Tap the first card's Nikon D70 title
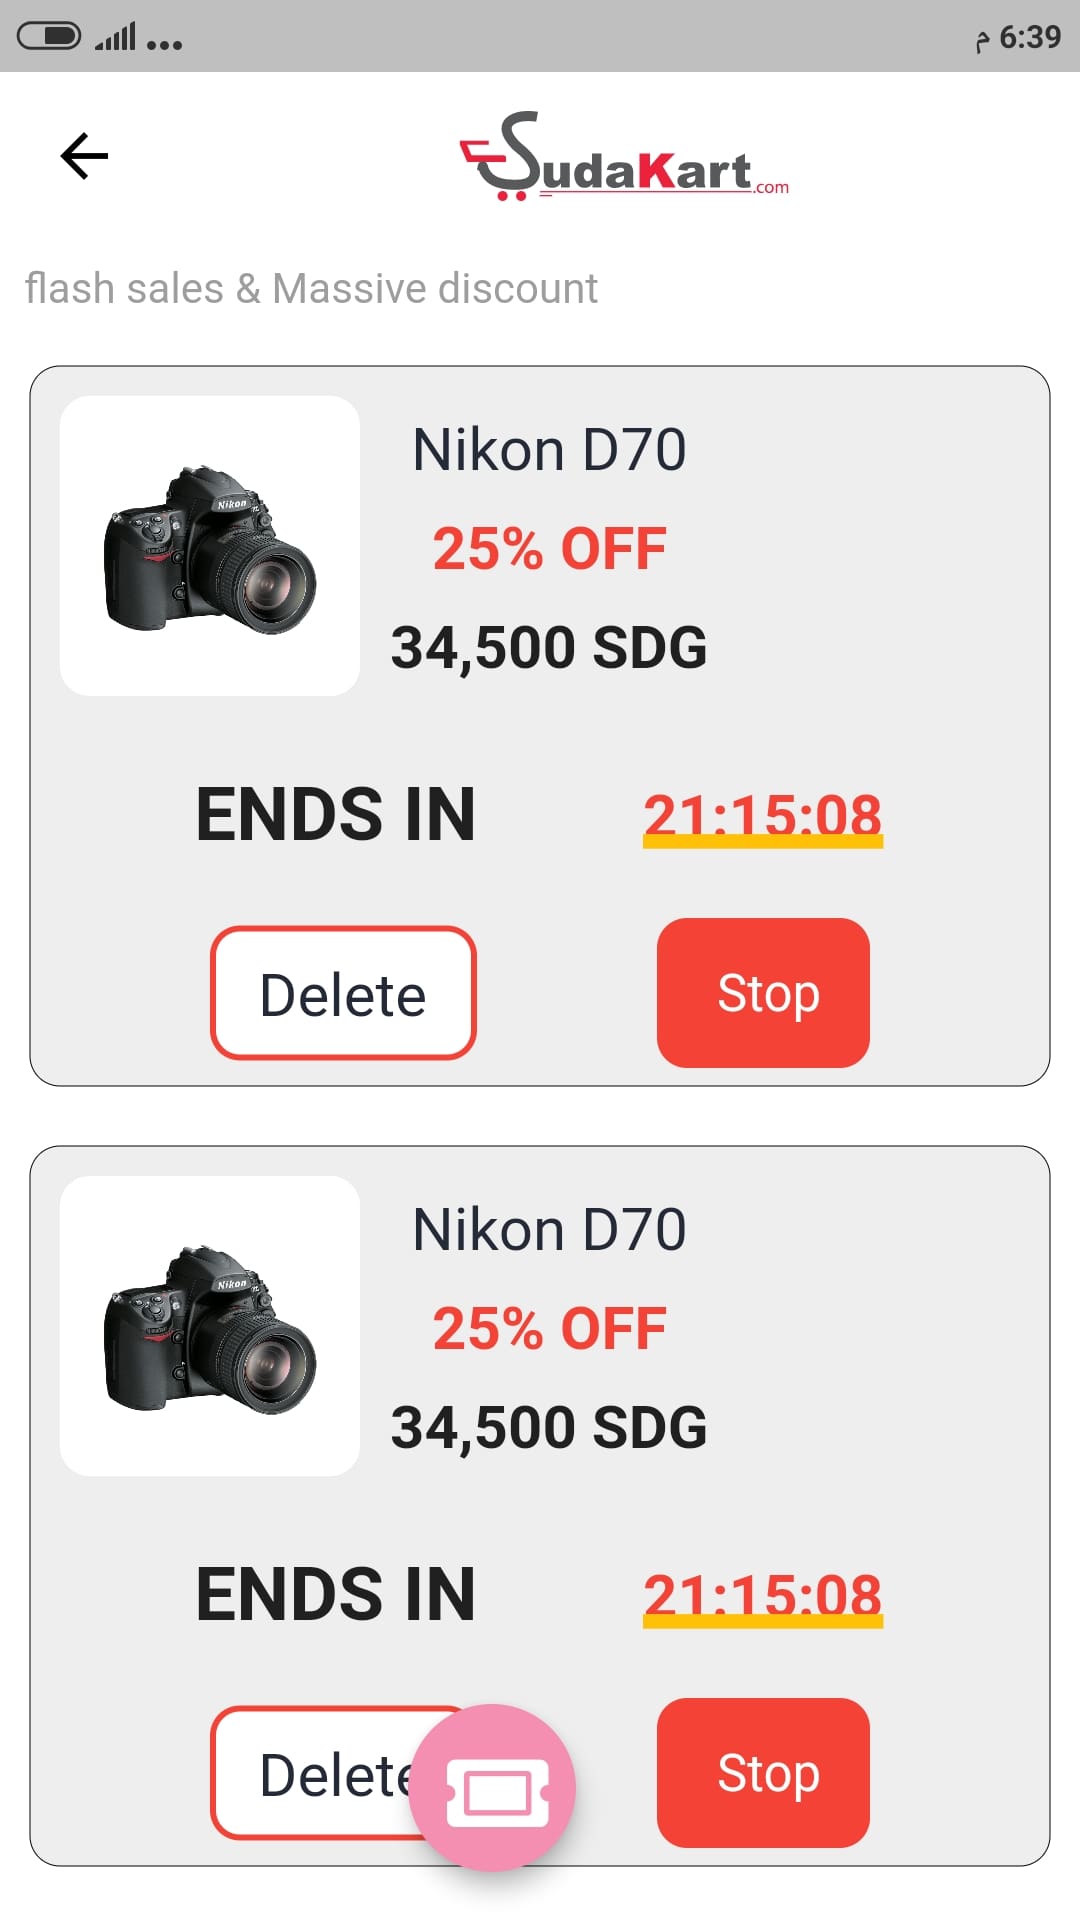 (549, 450)
